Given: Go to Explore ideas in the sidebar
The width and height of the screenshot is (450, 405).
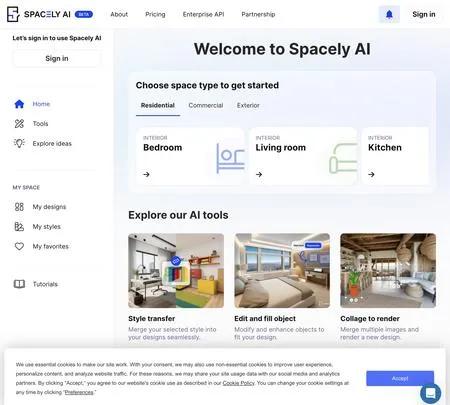Looking at the screenshot, I should [x=52, y=143].
